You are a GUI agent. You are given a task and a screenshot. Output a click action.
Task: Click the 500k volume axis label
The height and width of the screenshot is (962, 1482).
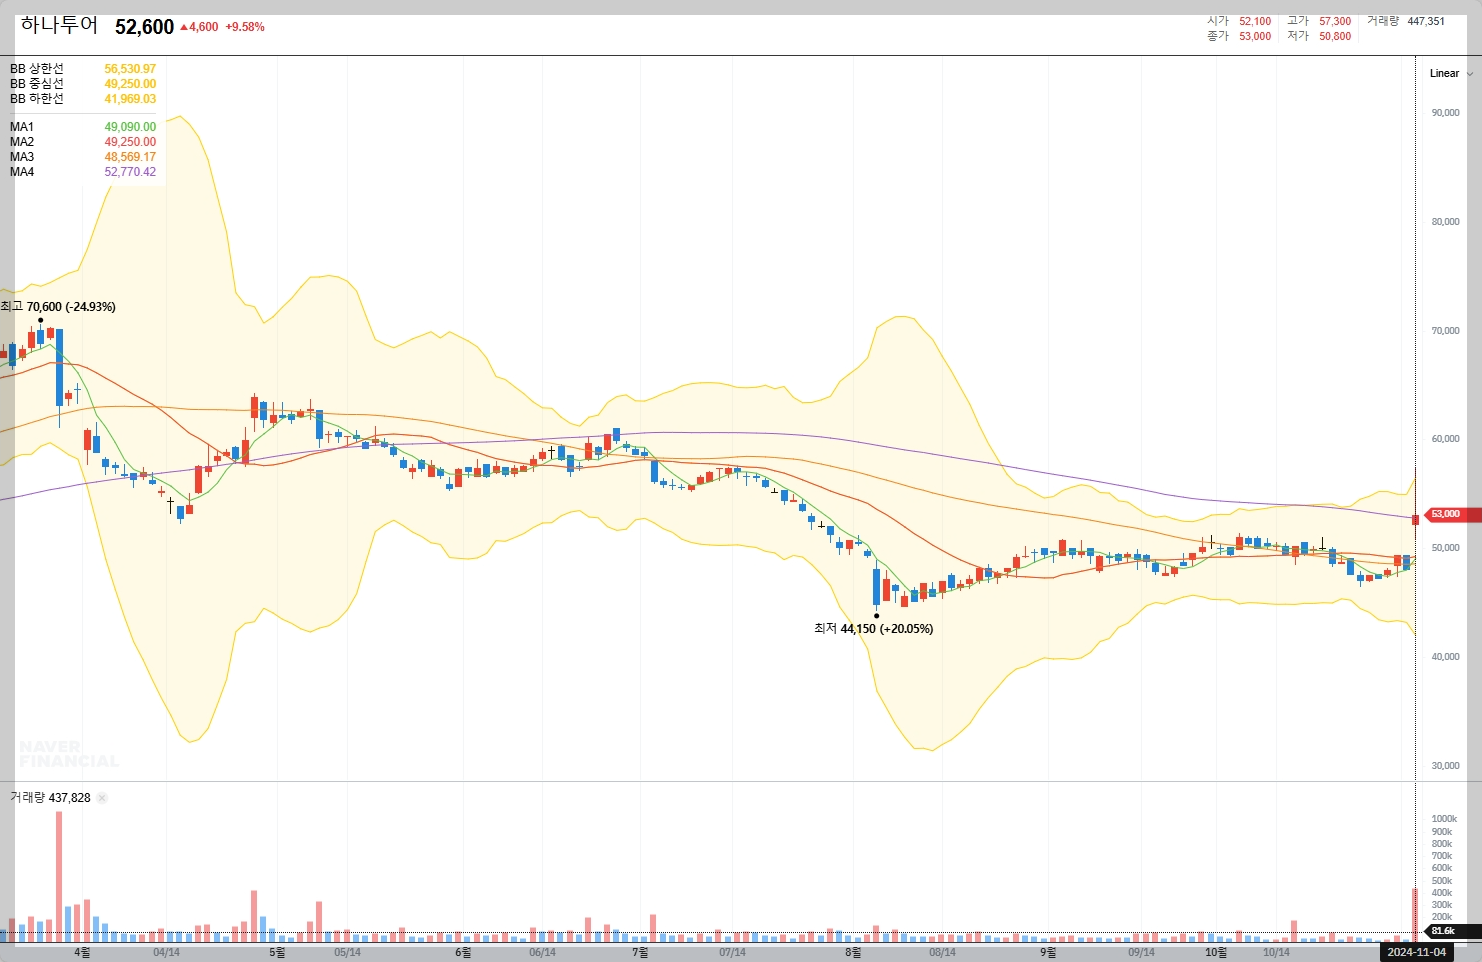(x=1442, y=881)
